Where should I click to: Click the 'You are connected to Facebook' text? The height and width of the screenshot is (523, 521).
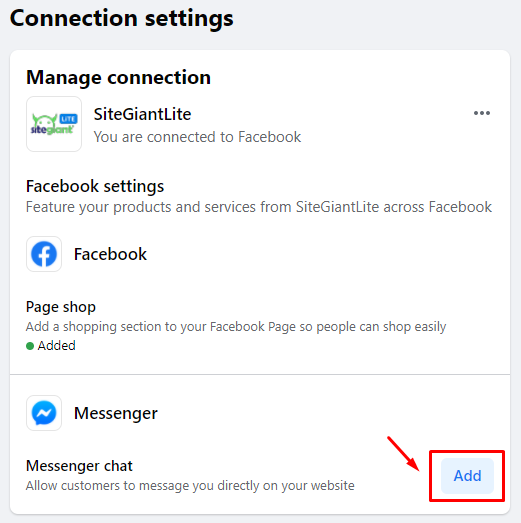tap(197, 137)
